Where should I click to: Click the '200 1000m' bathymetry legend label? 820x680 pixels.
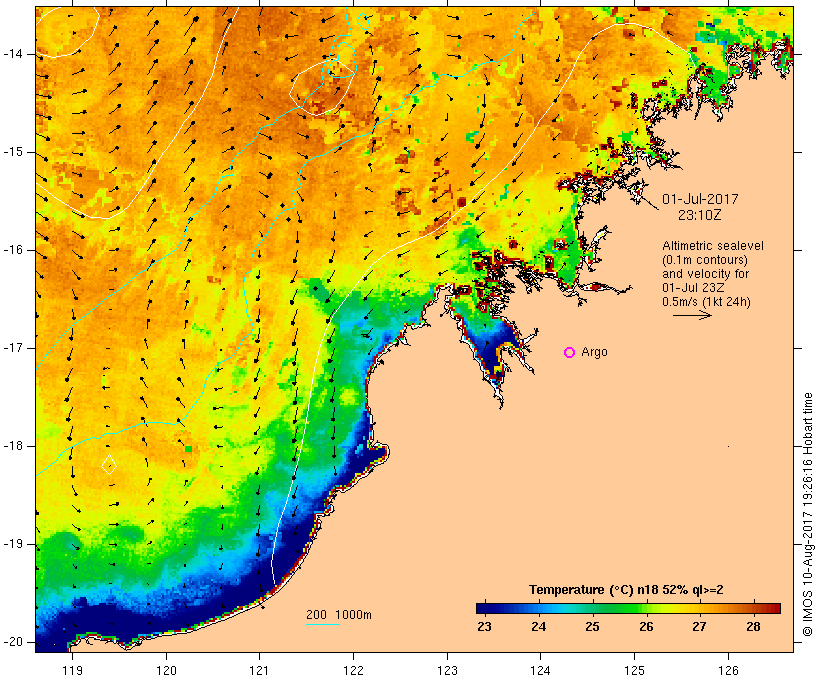pos(339,615)
